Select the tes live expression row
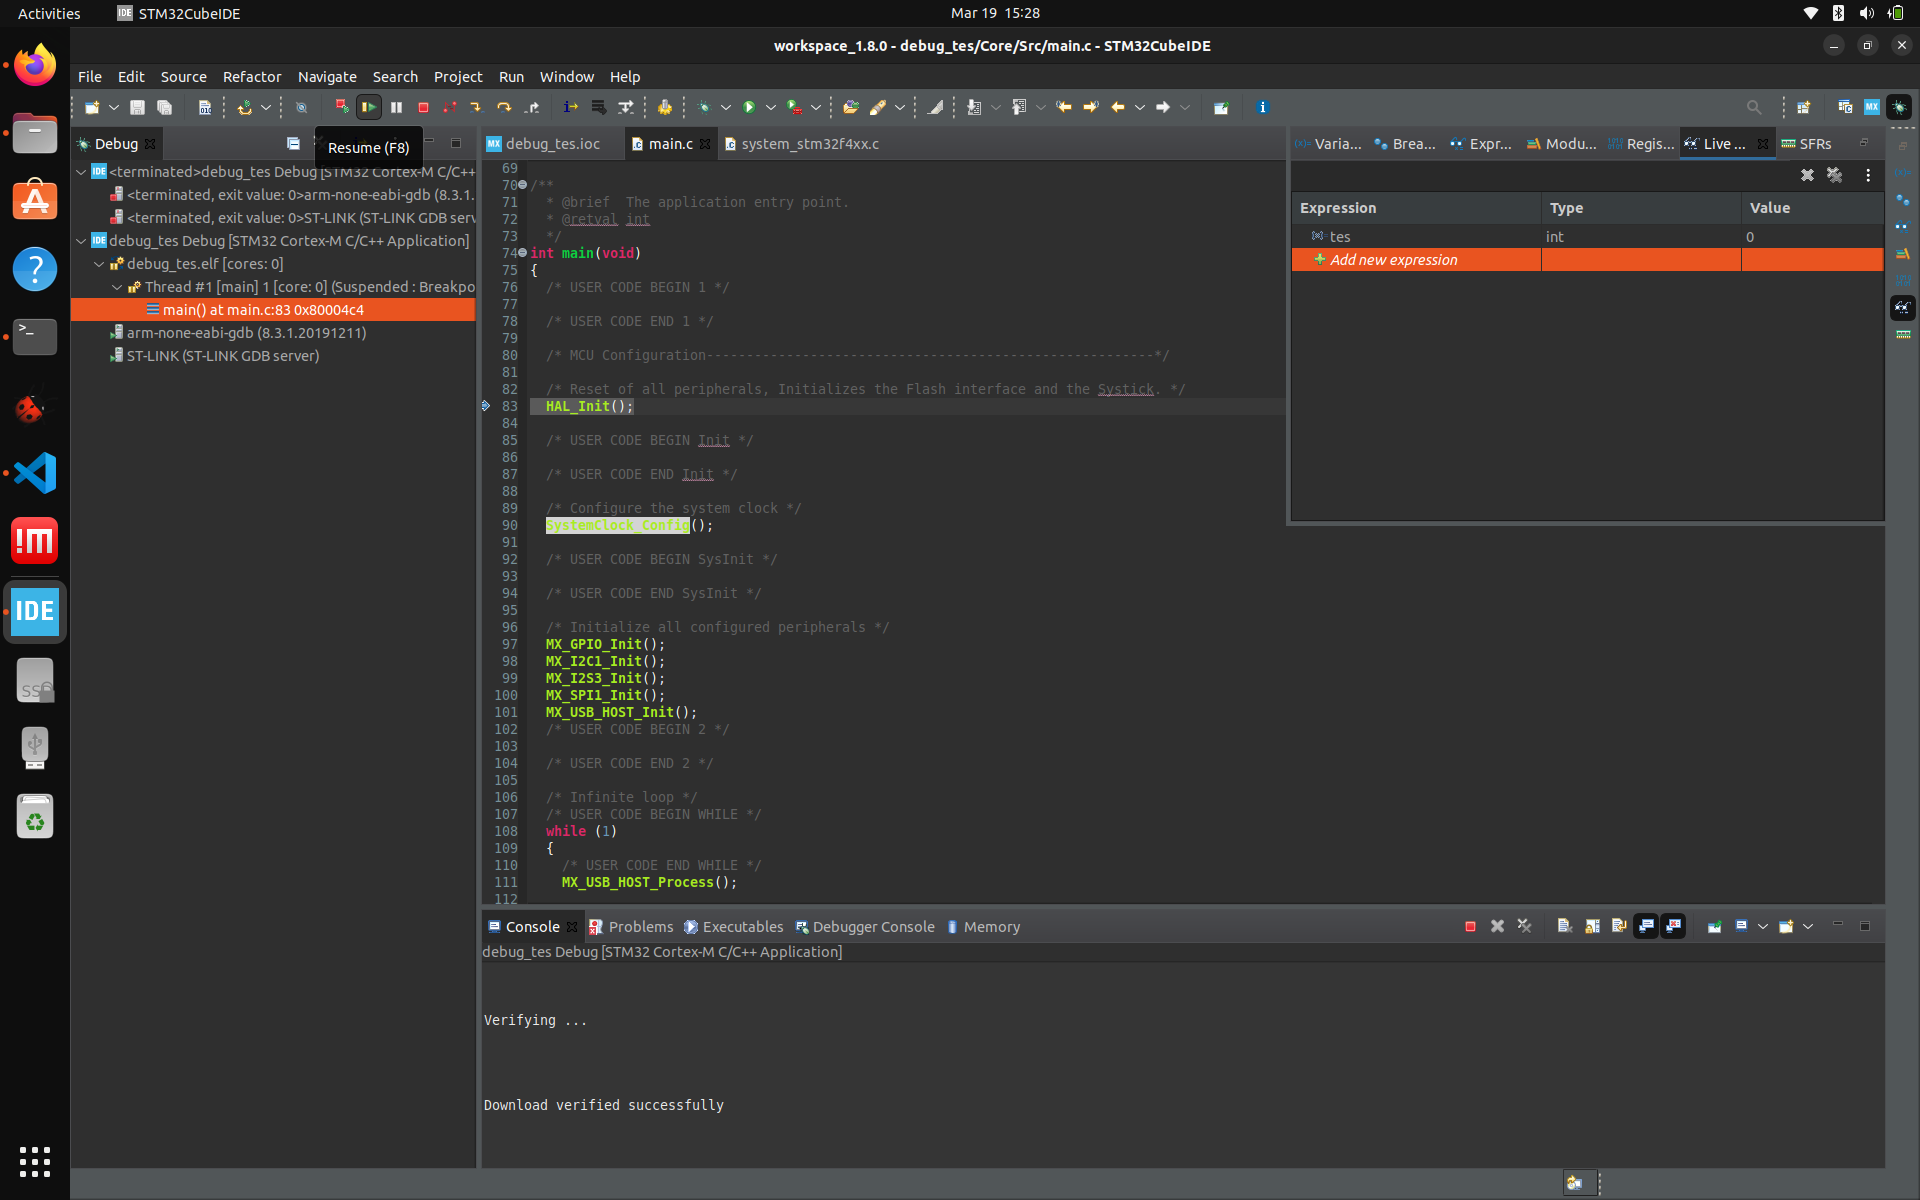This screenshot has height=1200, width=1920. tap(1587, 237)
